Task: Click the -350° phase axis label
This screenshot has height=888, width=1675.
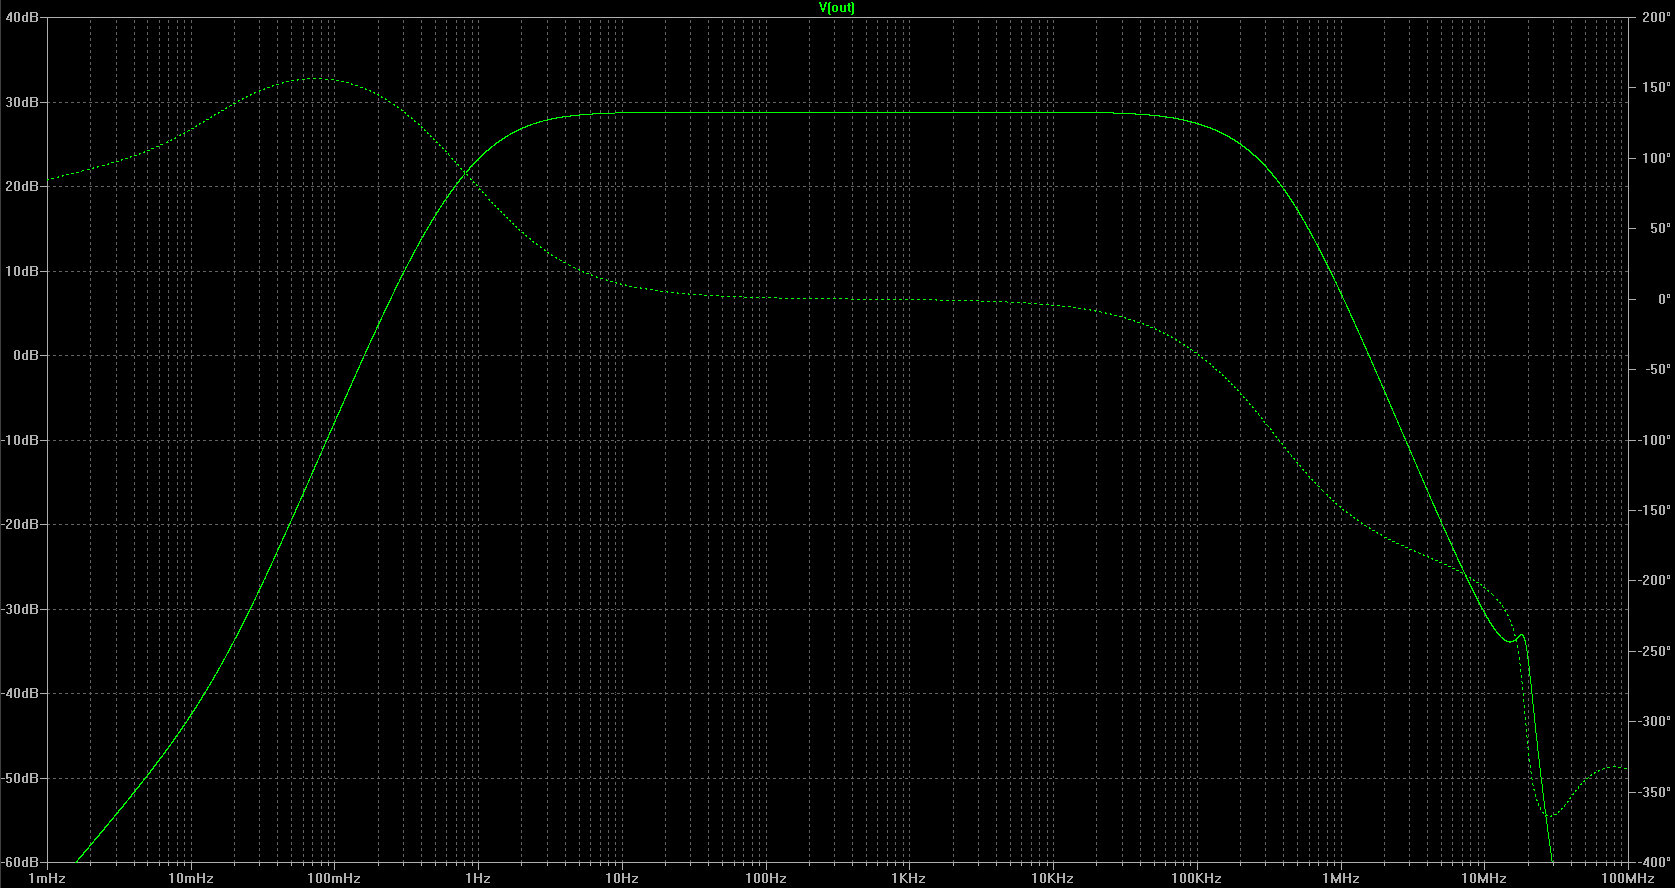Action: 1654,792
